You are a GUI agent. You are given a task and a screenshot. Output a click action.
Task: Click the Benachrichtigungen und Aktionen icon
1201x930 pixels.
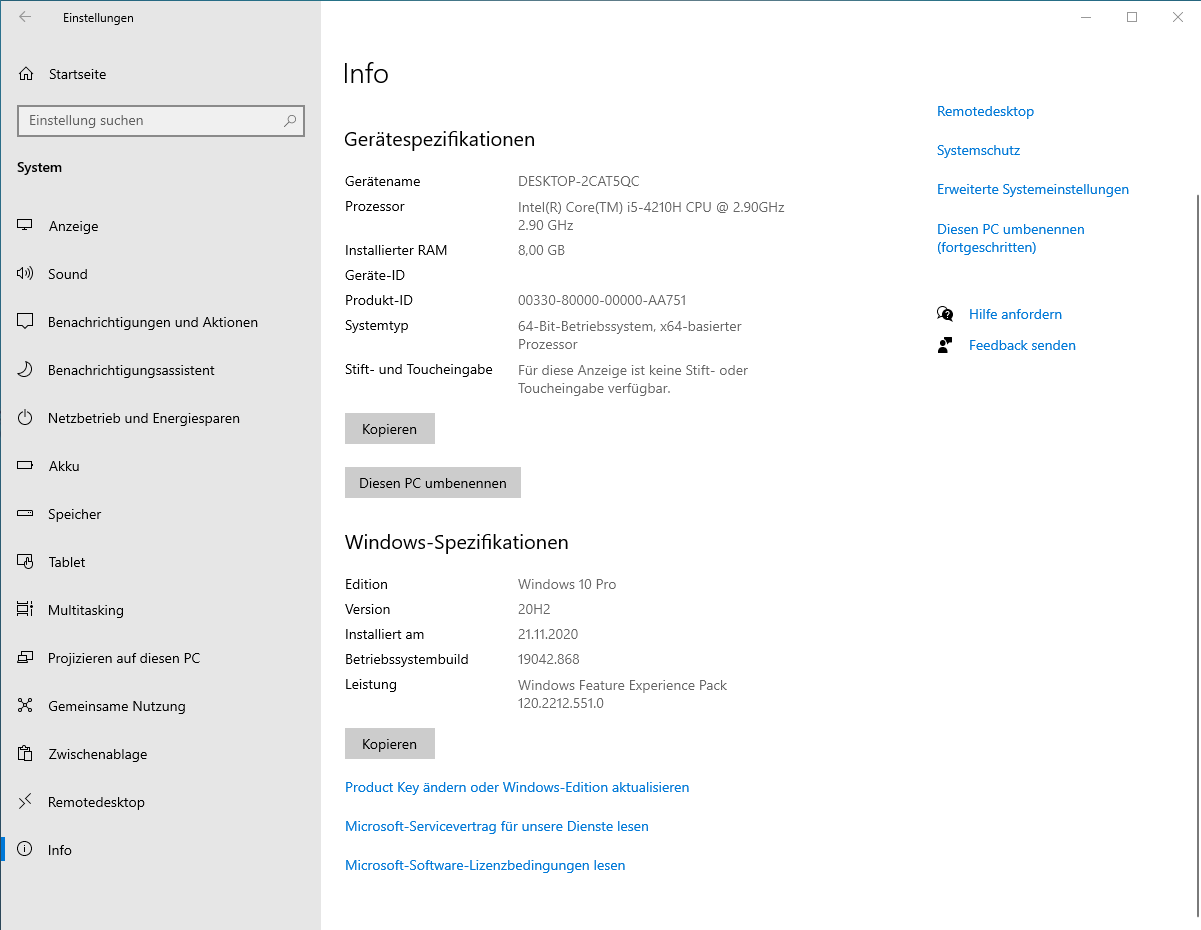click(x=26, y=322)
